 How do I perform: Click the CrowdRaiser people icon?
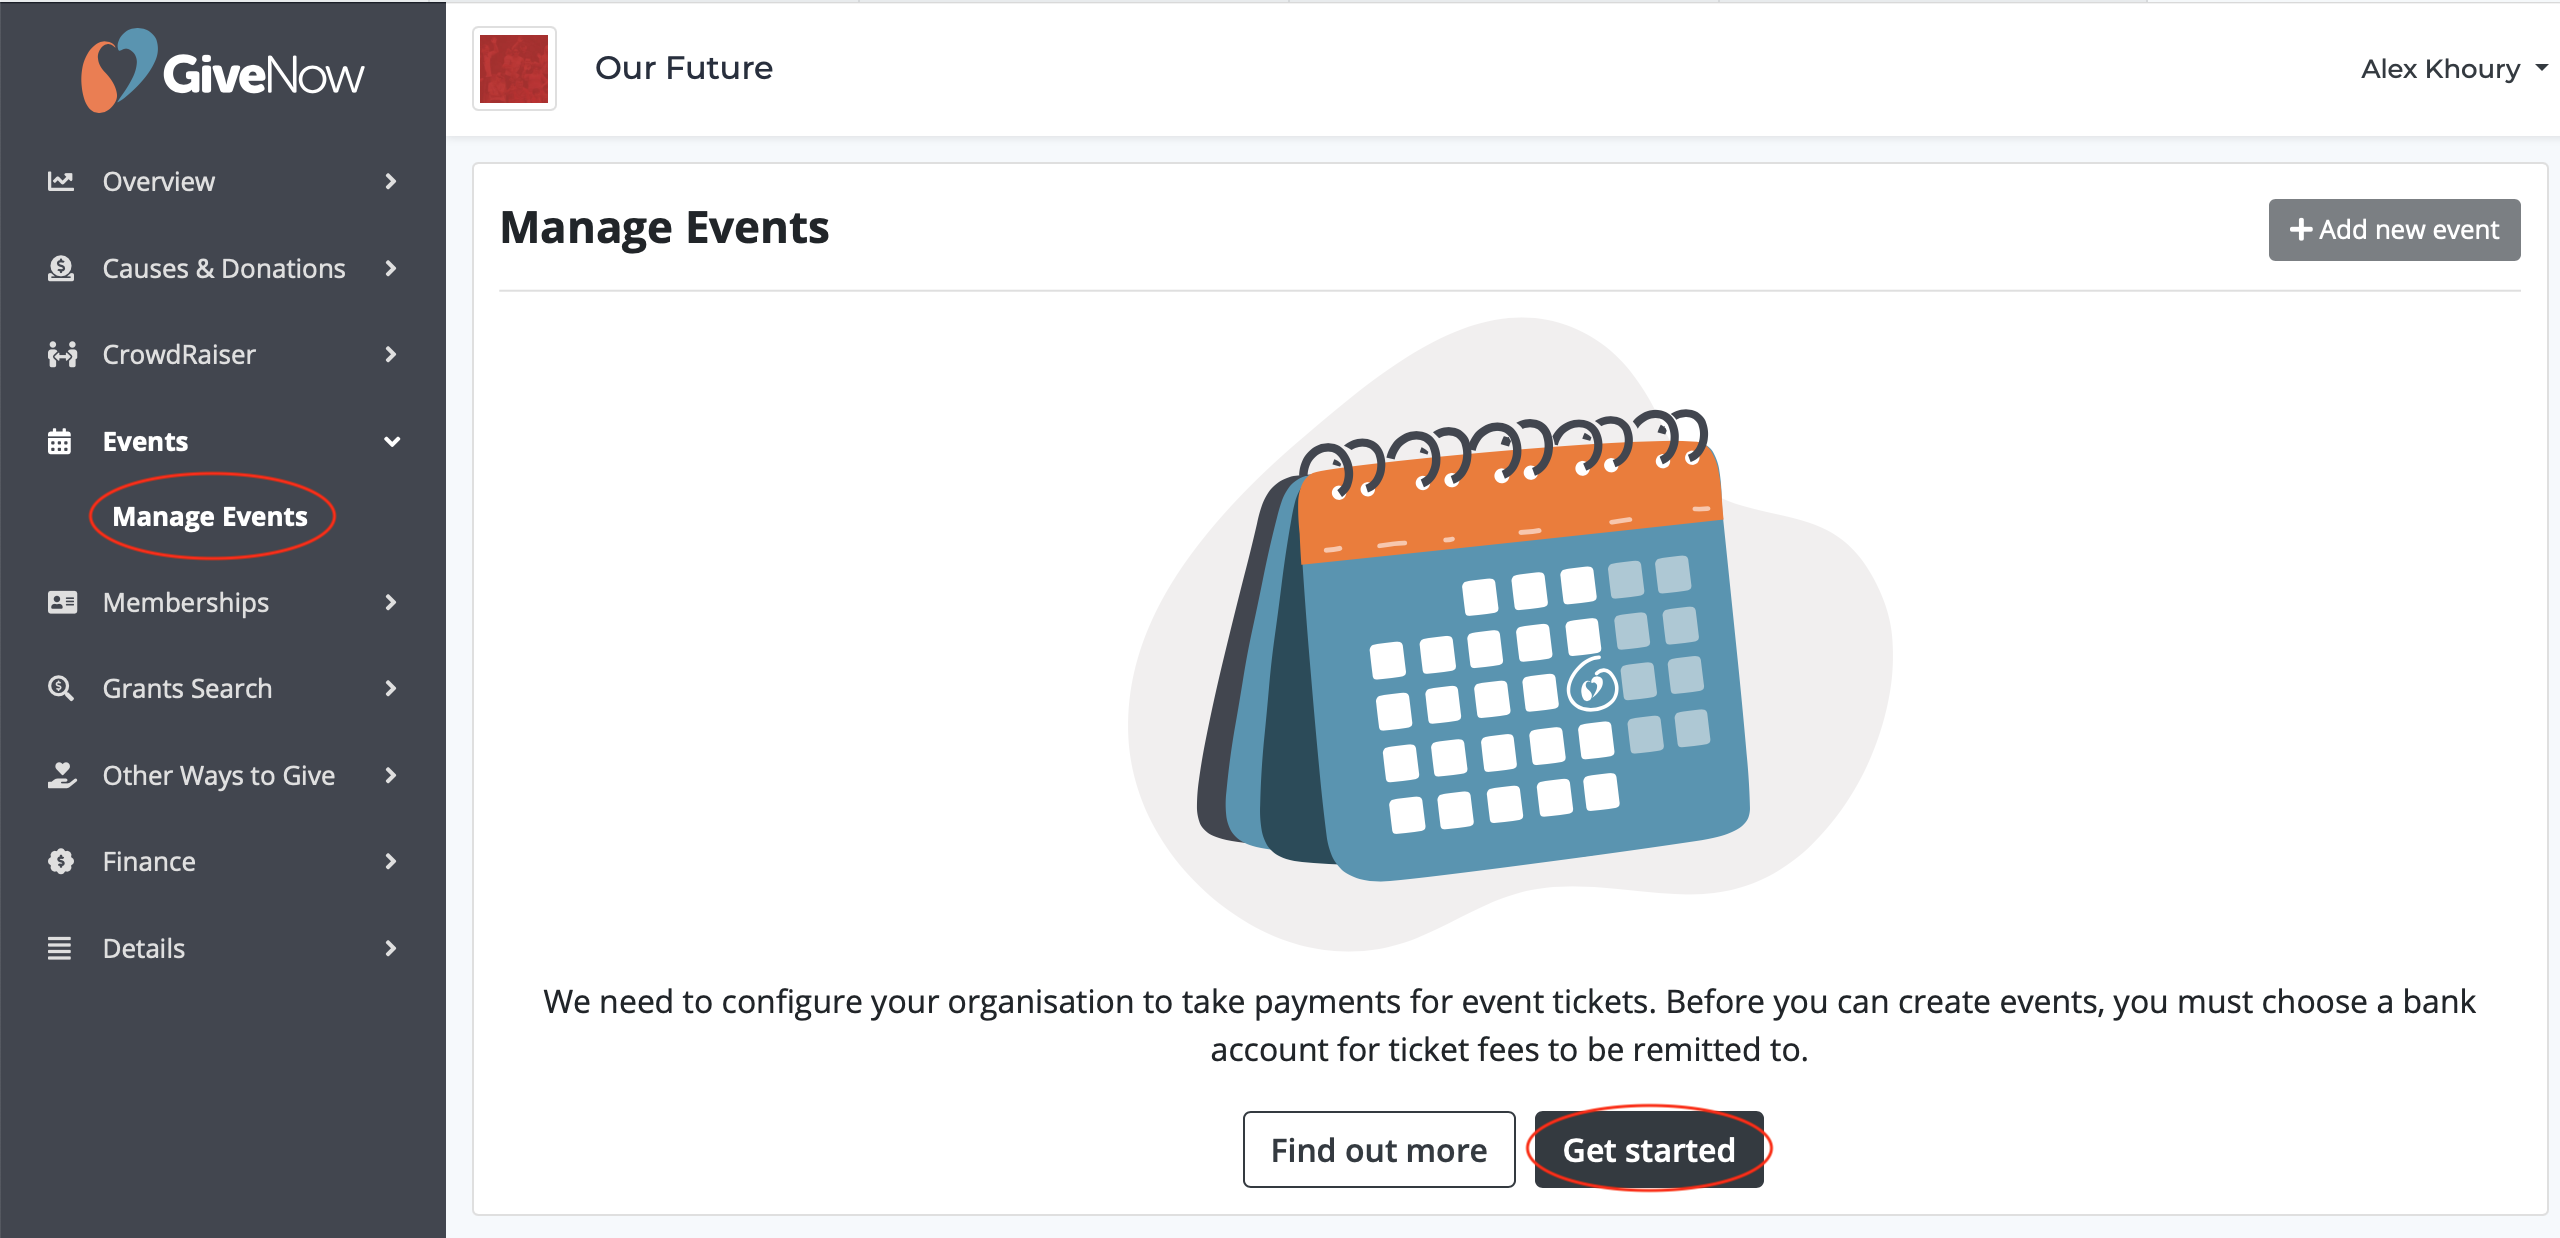click(62, 354)
